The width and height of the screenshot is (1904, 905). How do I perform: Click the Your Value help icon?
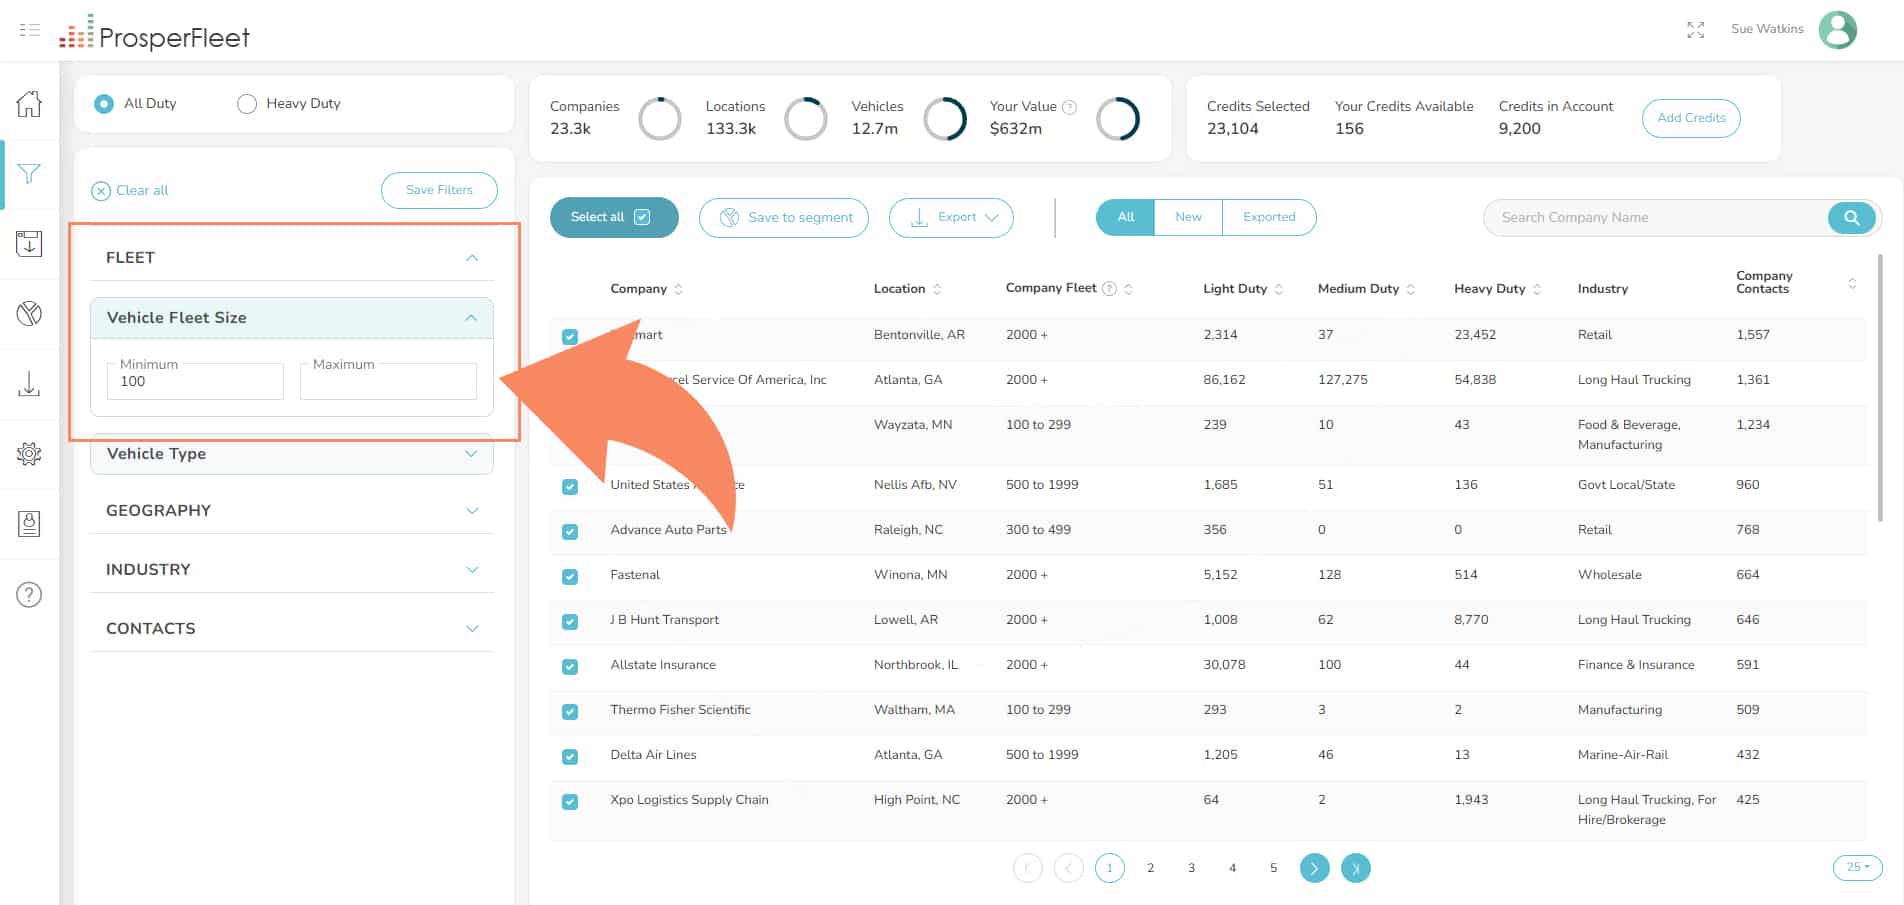pyautogui.click(x=1069, y=107)
